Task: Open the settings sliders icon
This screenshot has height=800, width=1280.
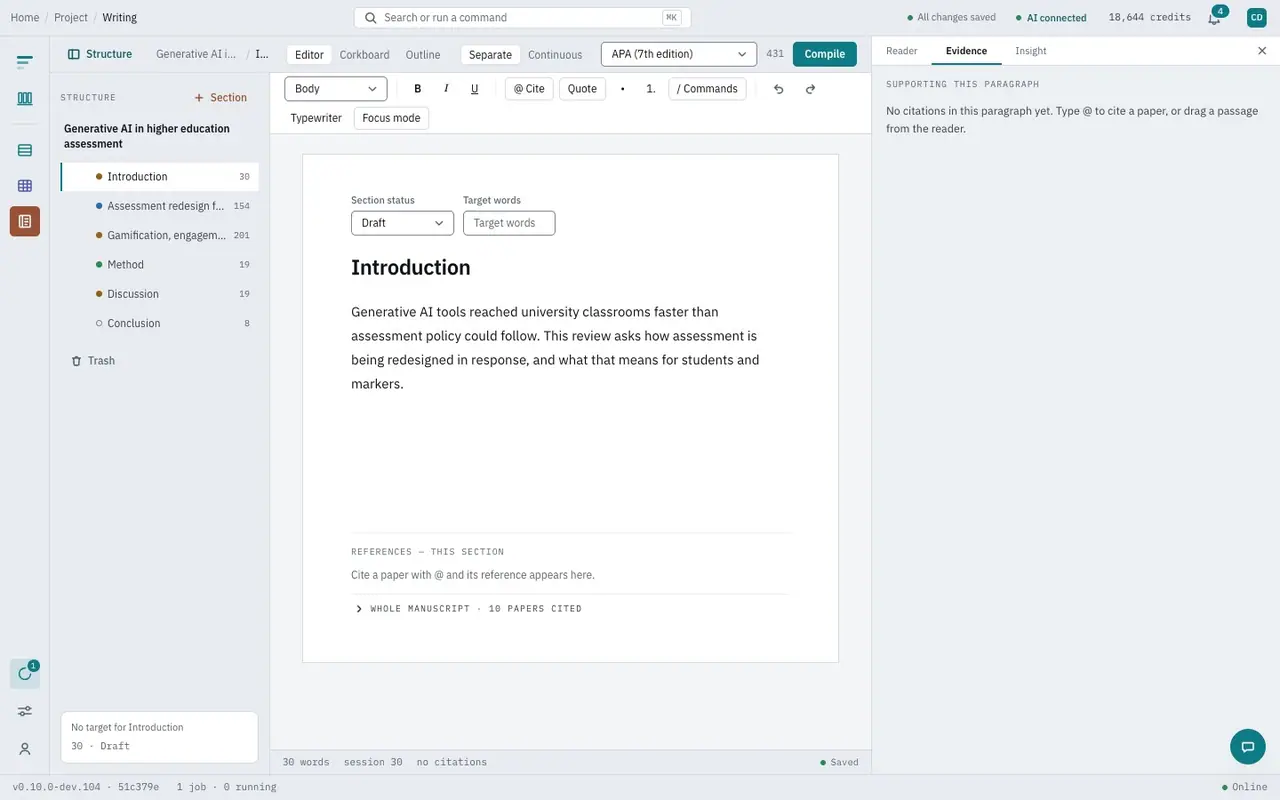Action: point(25,711)
